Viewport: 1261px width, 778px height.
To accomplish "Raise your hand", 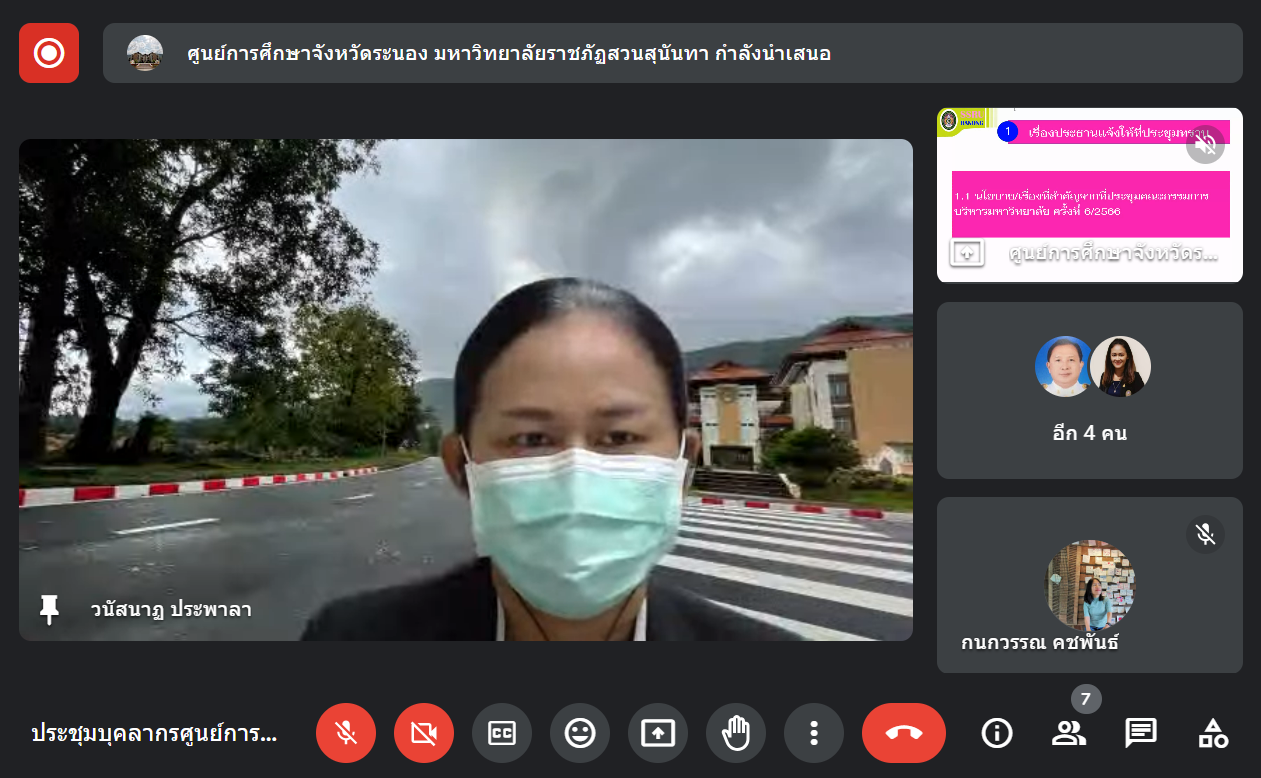I will tap(736, 734).
